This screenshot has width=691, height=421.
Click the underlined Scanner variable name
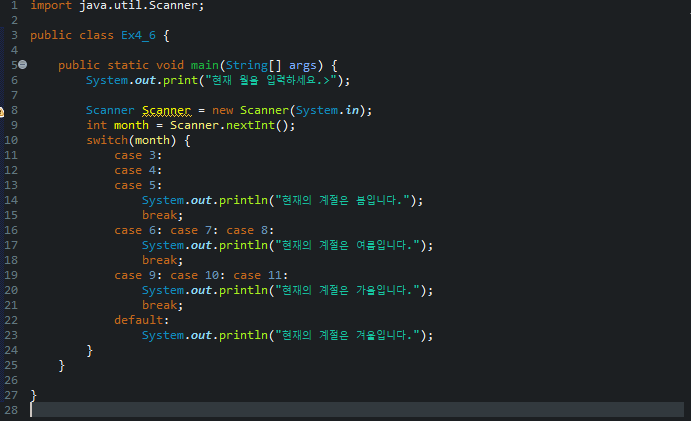coord(167,110)
